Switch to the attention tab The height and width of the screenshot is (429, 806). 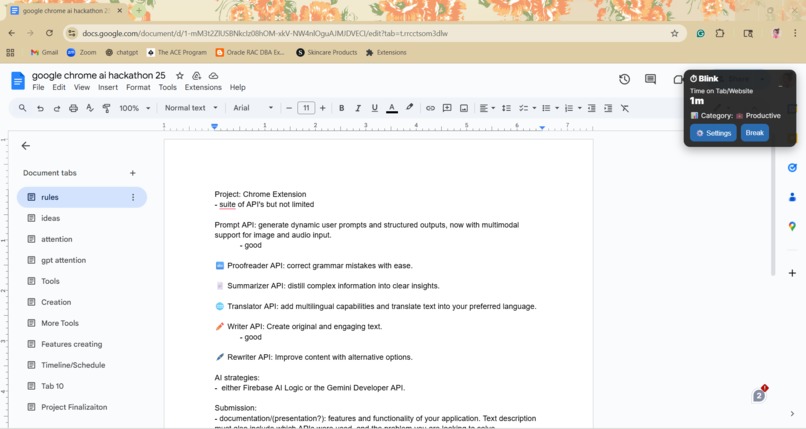[x=82, y=239]
